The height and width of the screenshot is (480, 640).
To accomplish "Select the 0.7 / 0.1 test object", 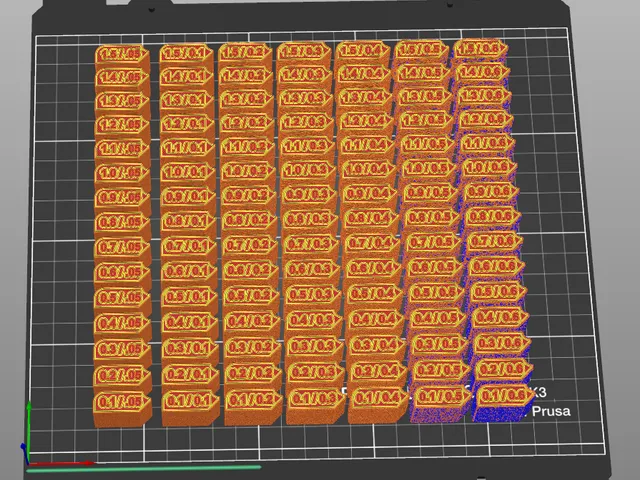I will tap(188, 247).
